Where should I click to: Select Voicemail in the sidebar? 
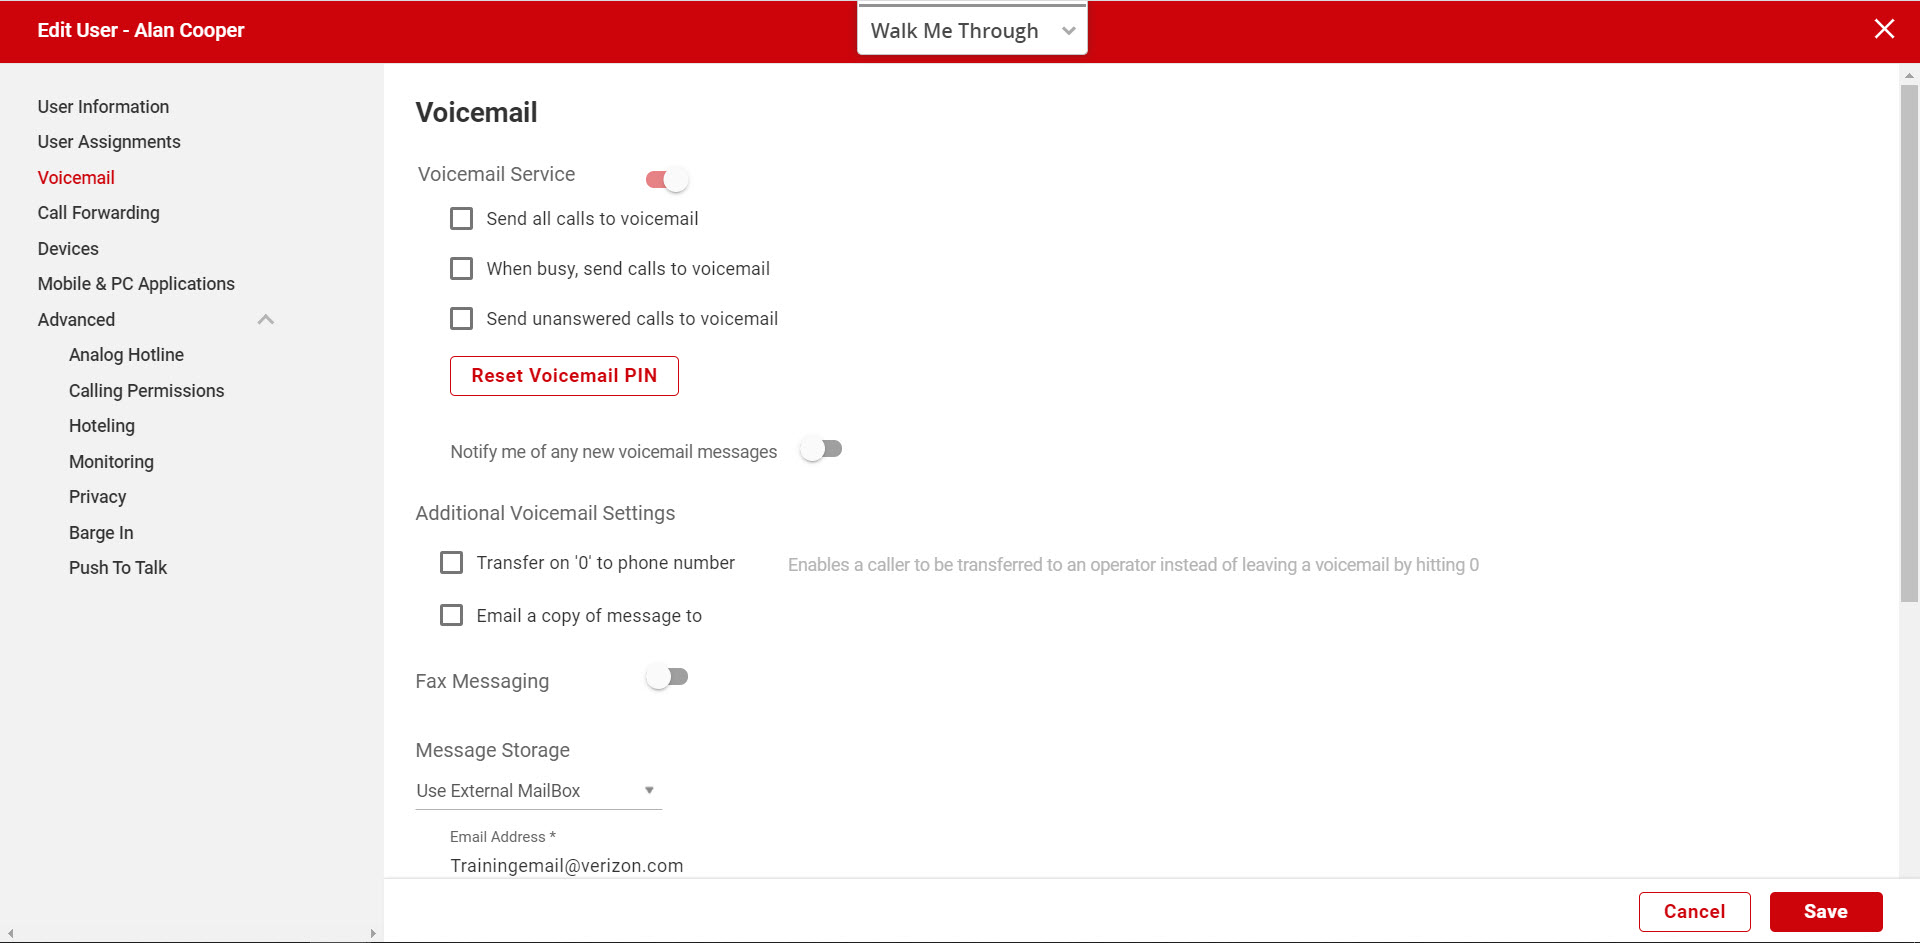pyautogui.click(x=76, y=178)
